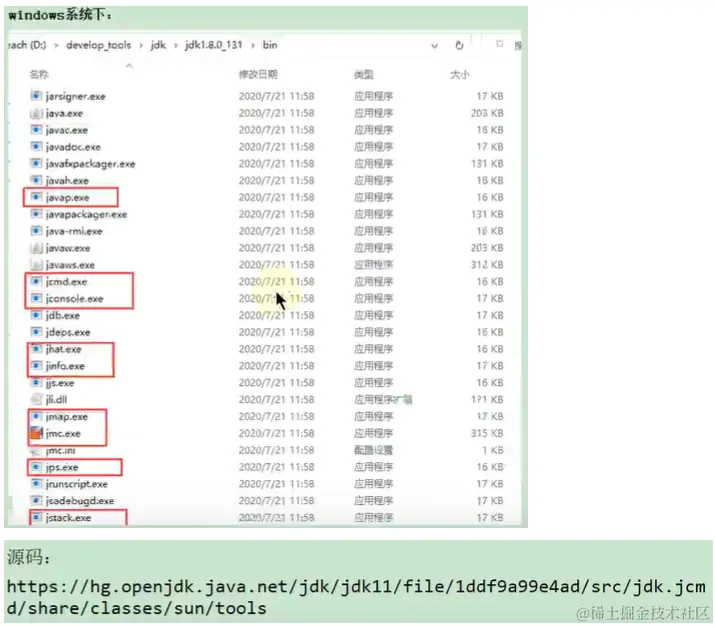Click the javapackager.exe file icon
715x627 pixels.
pyautogui.click(x=36, y=214)
